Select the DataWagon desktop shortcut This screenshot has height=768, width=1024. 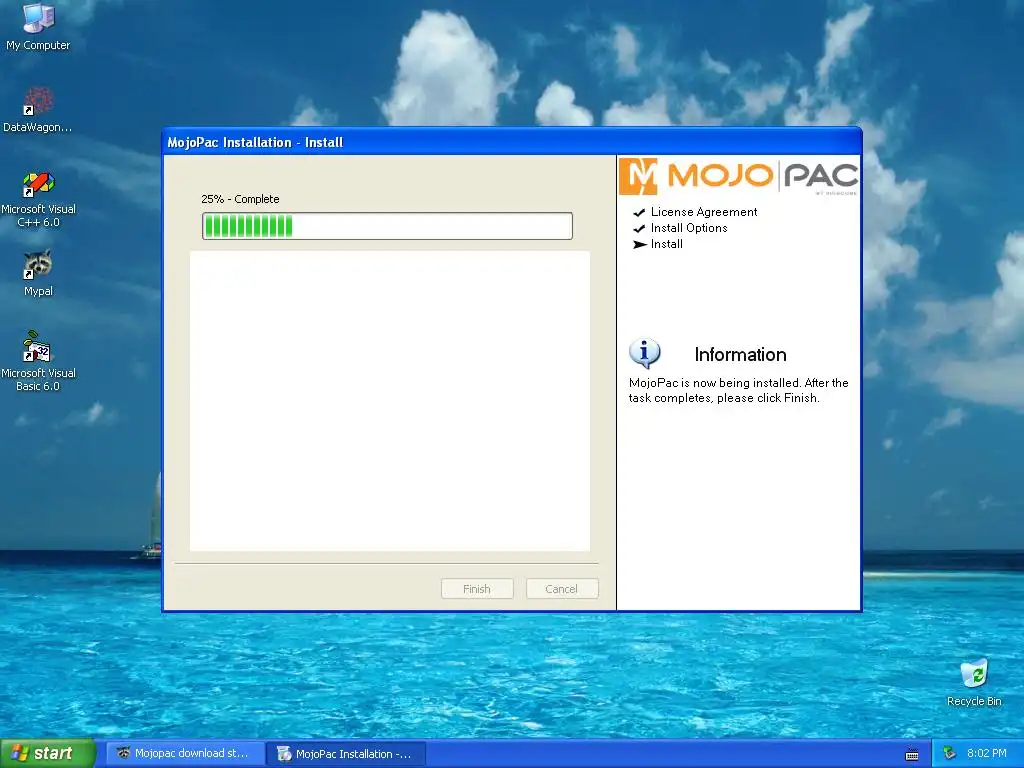(x=38, y=109)
